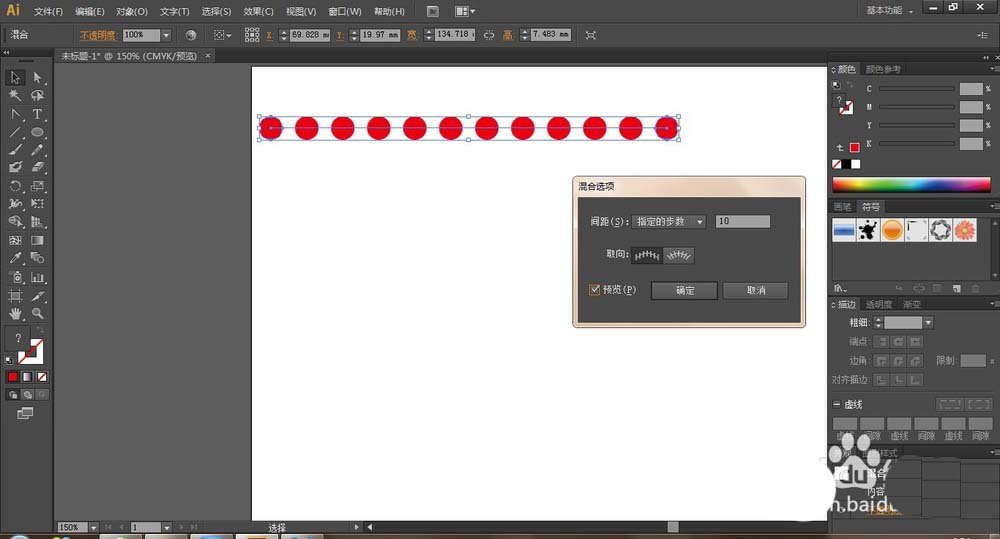
Task: Click the 不透明度 opacity link
Action: coord(98,35)
